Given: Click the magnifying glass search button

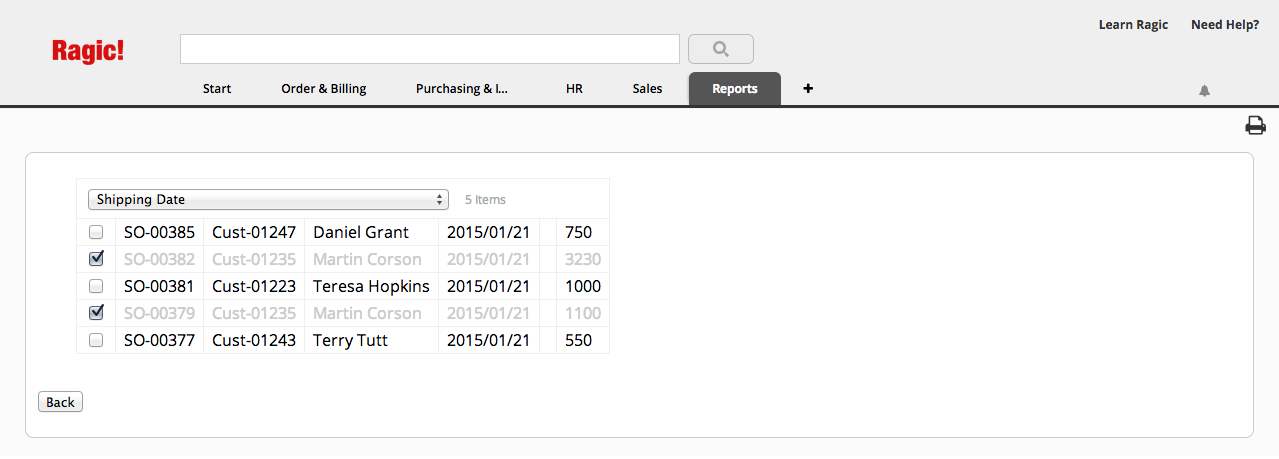Looking at the screenshot, I should (720, 49).
